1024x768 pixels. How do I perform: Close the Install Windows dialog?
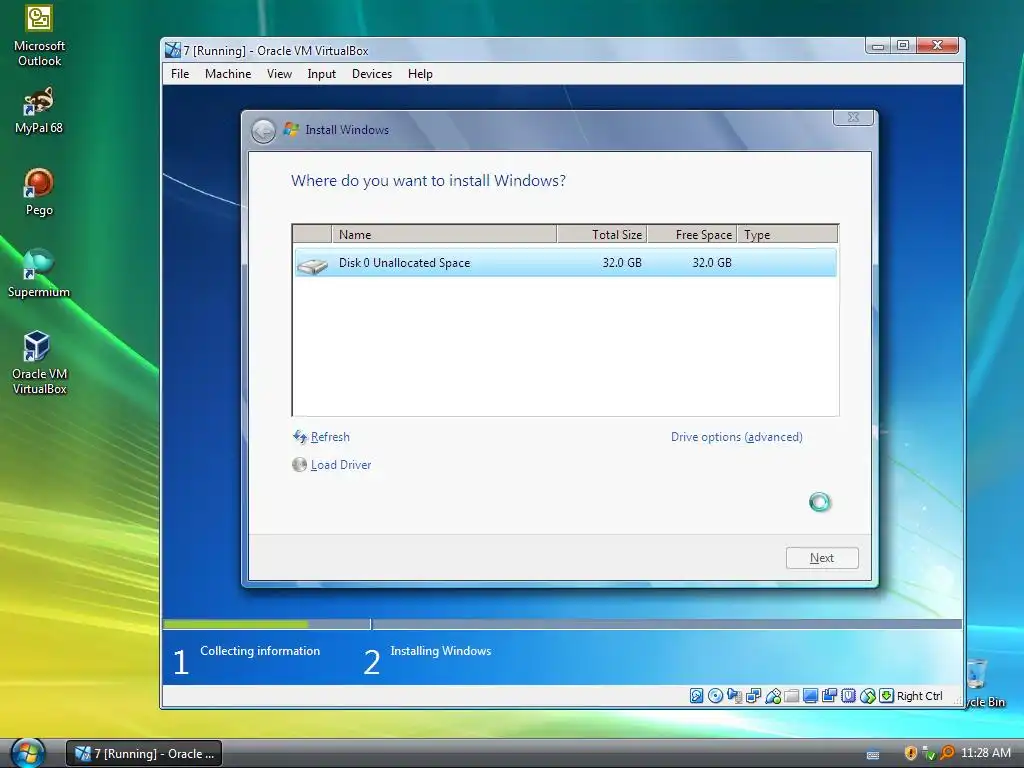click(x=853, y=118)
